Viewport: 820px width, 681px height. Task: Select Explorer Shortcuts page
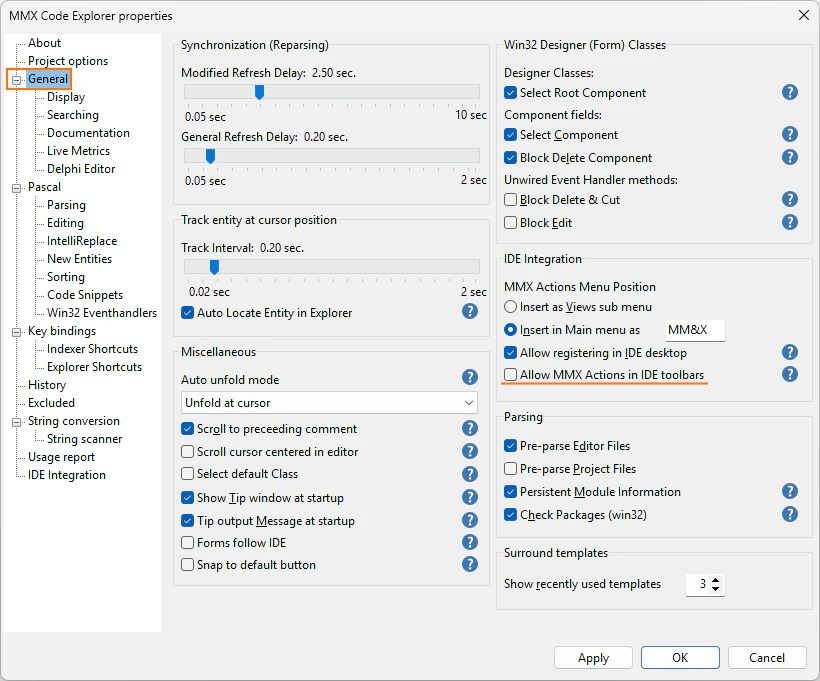point(94,367)
